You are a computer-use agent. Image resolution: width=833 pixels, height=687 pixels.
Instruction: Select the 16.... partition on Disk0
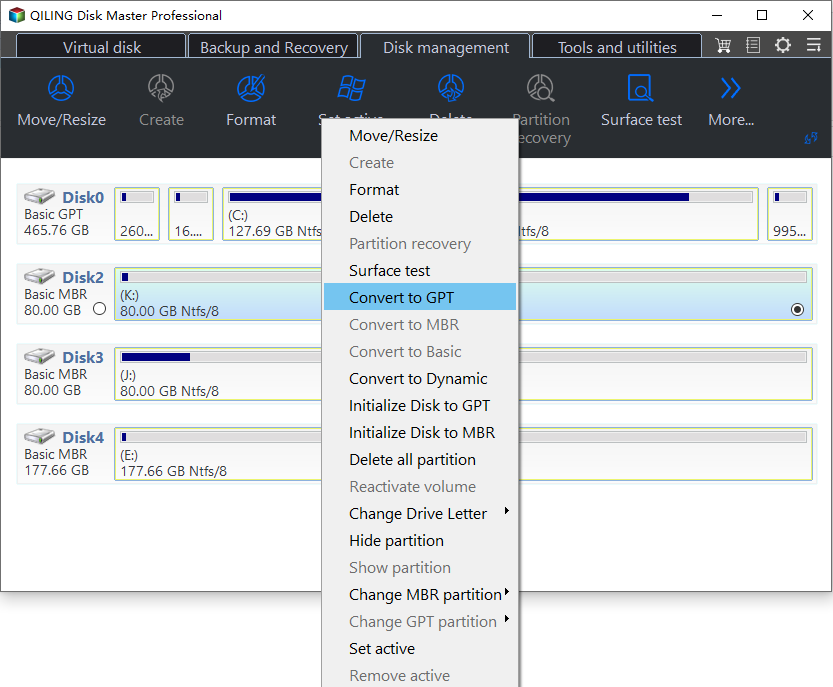[191, 214]
